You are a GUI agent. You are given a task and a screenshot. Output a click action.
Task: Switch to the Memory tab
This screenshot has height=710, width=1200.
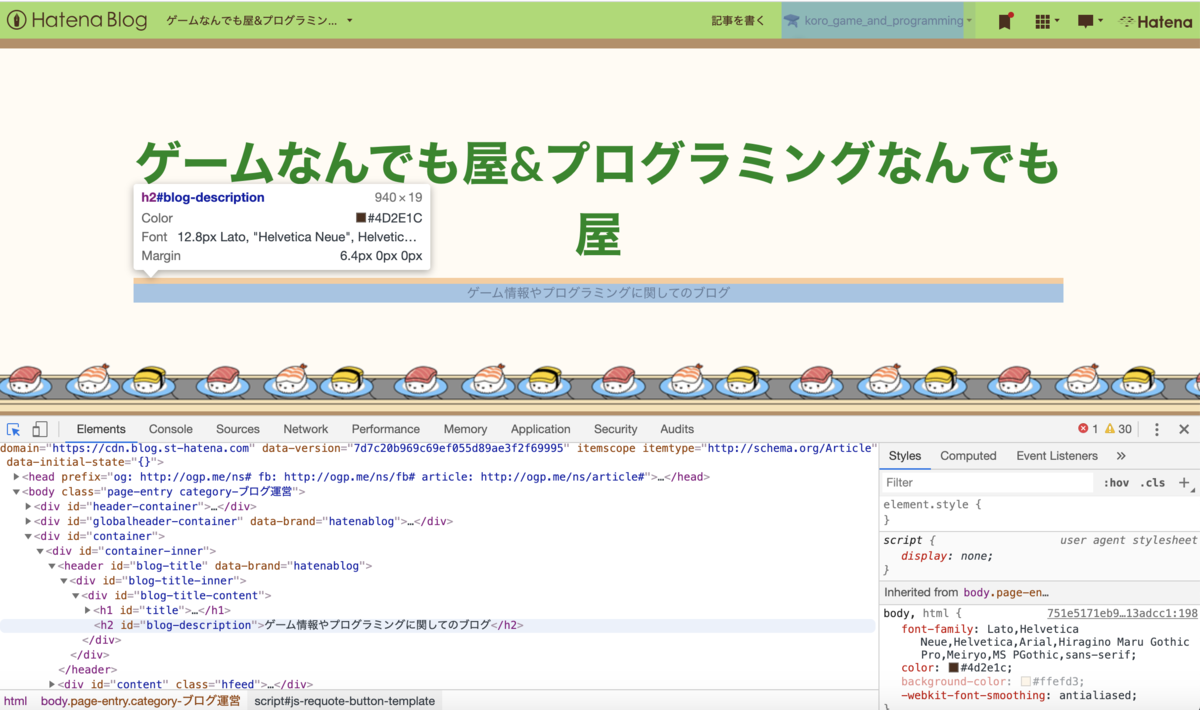point(465,429)
